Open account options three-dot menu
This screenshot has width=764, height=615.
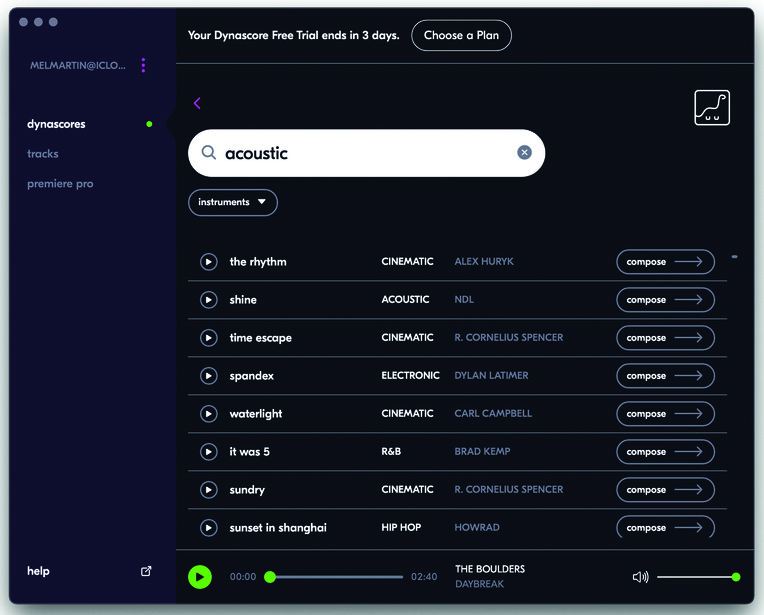point(143,65)
